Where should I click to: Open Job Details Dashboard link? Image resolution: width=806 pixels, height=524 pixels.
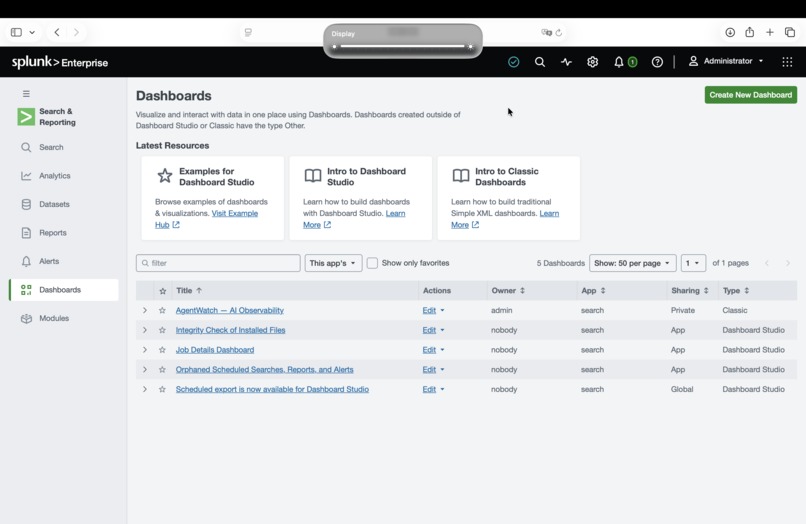215,350
